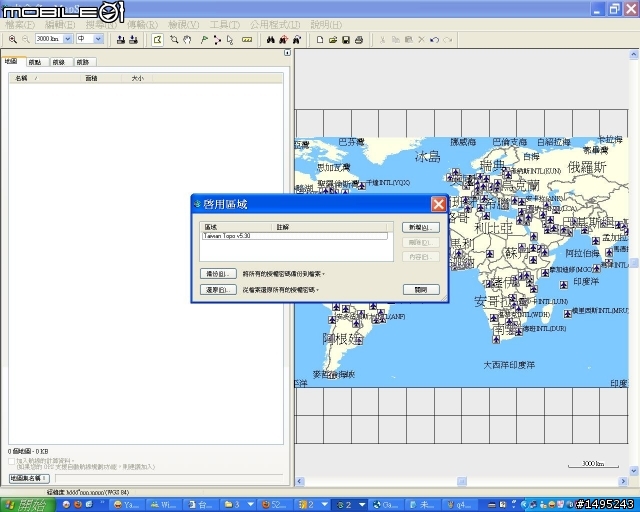Click the map vertical scrollbar down arrow
Viewport: 640px width, 512px height.
(634, 471)
